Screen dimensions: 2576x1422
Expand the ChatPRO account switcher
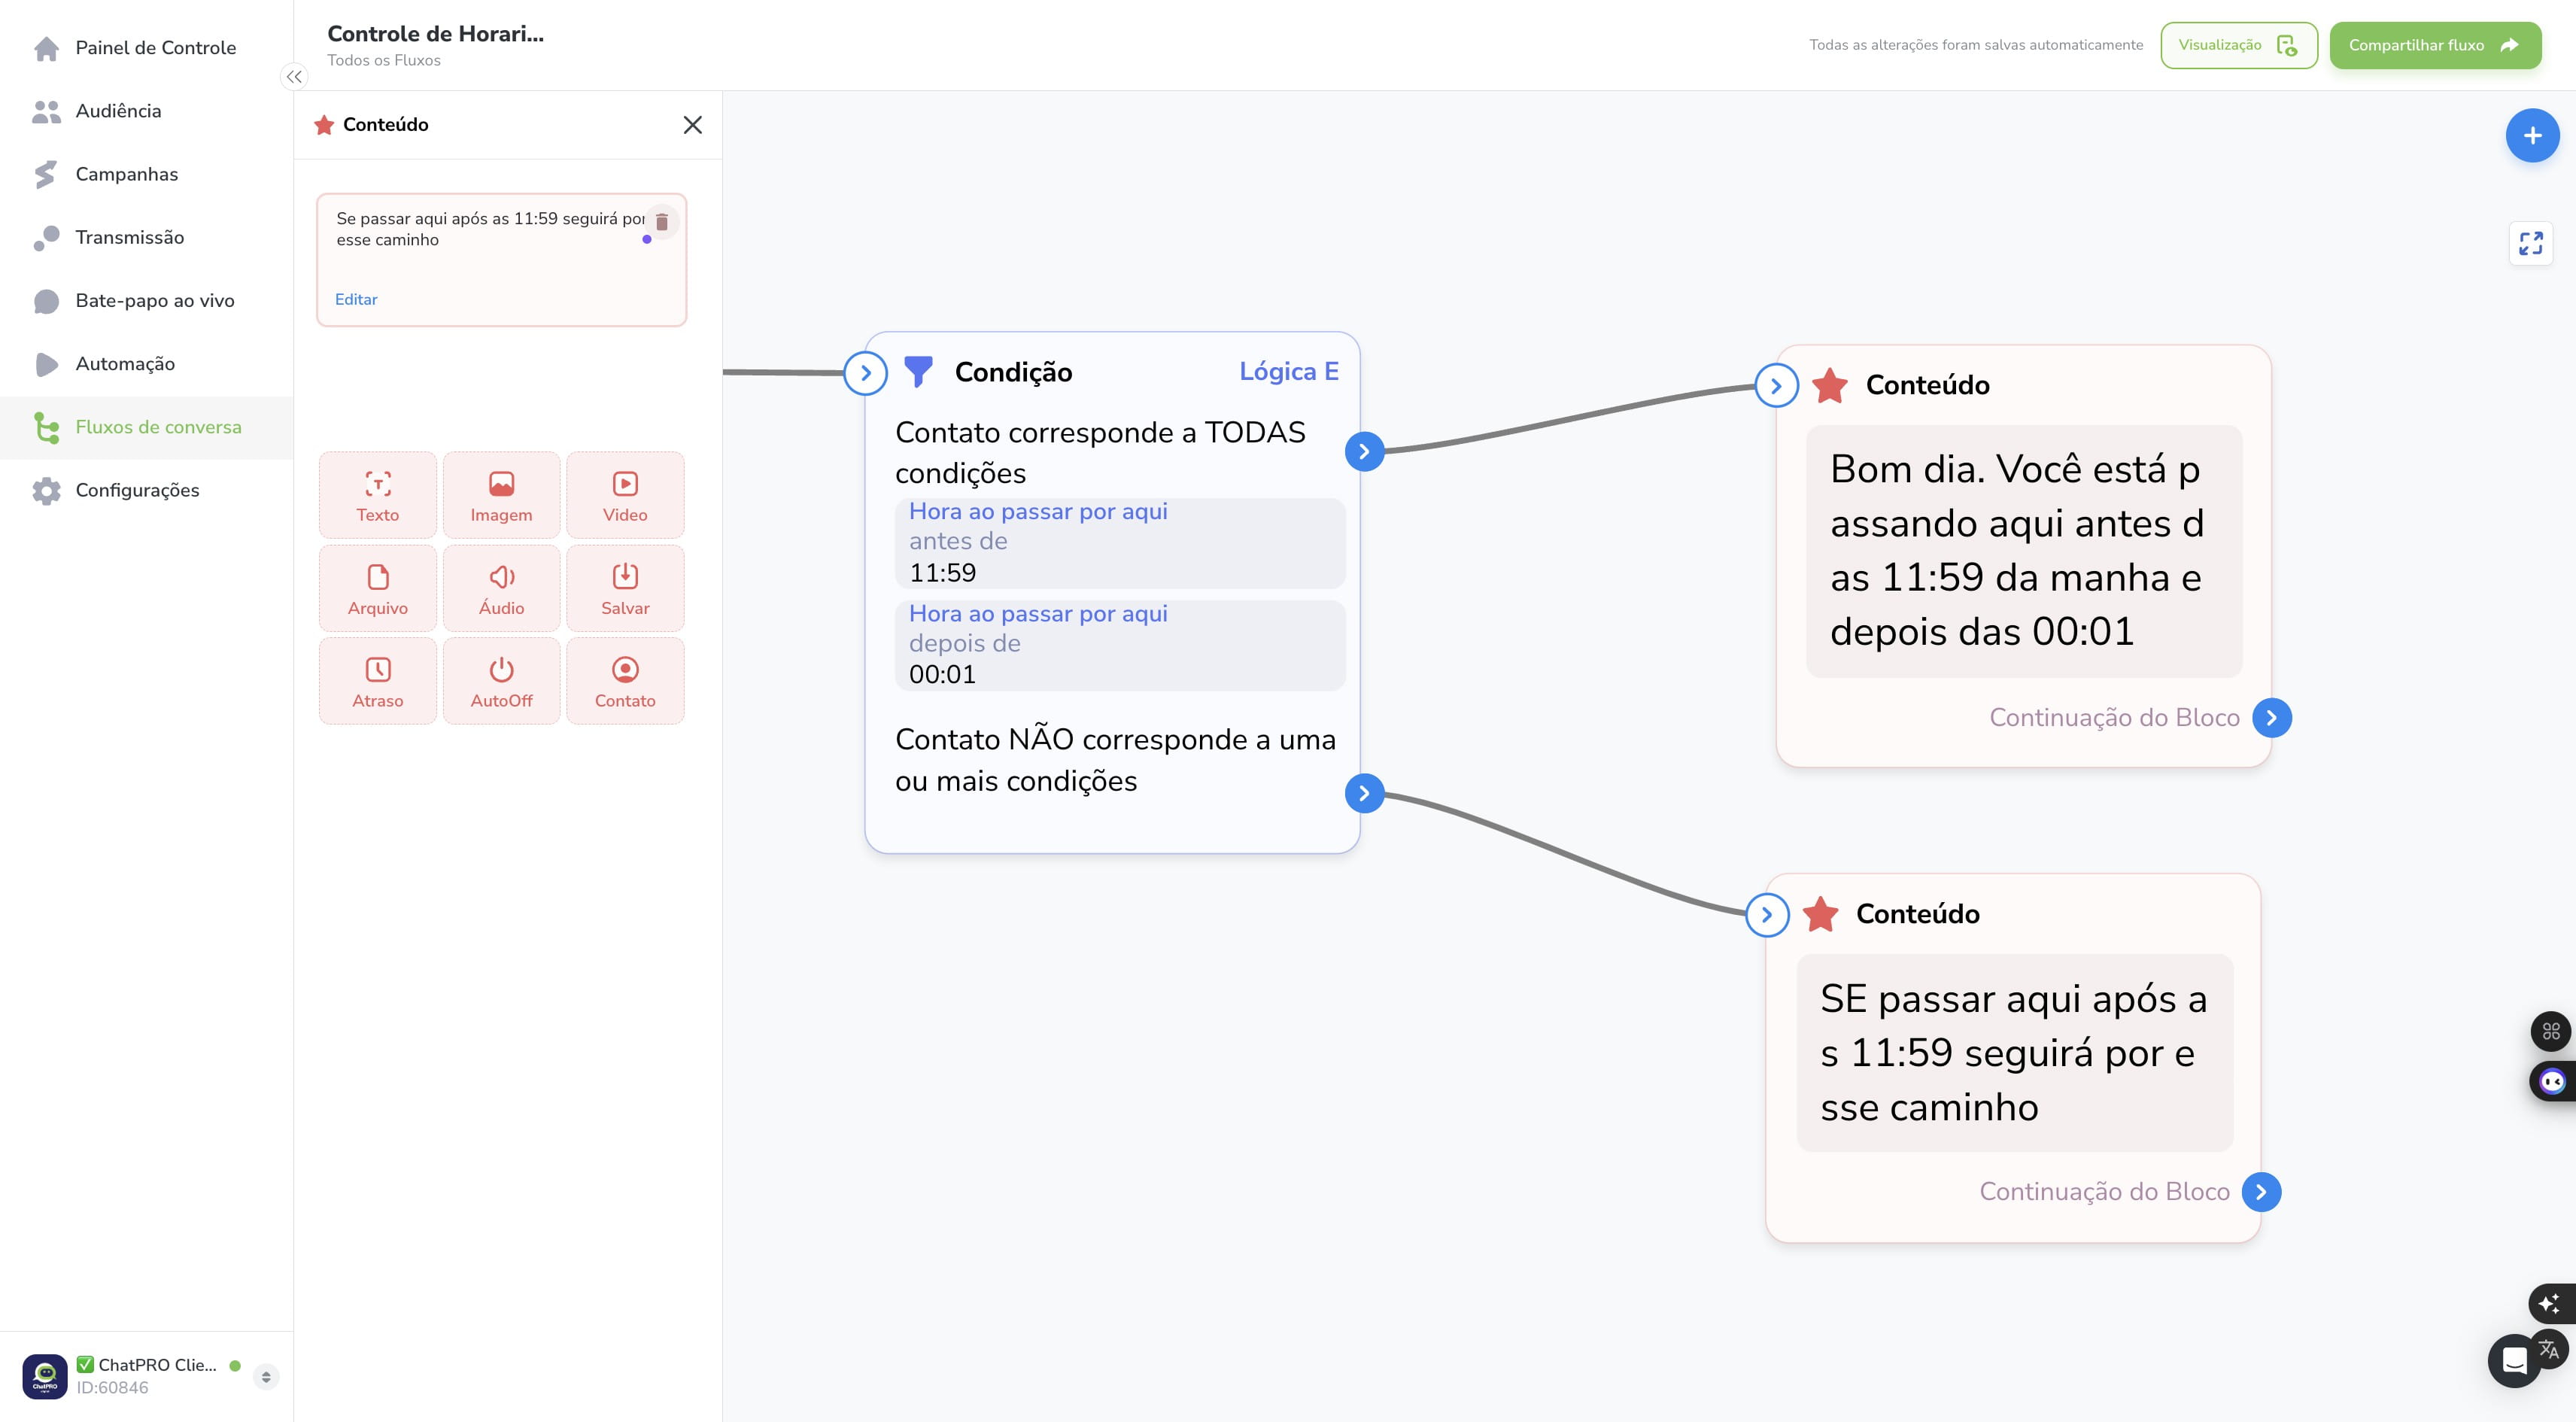click(x=266, y=1377)
